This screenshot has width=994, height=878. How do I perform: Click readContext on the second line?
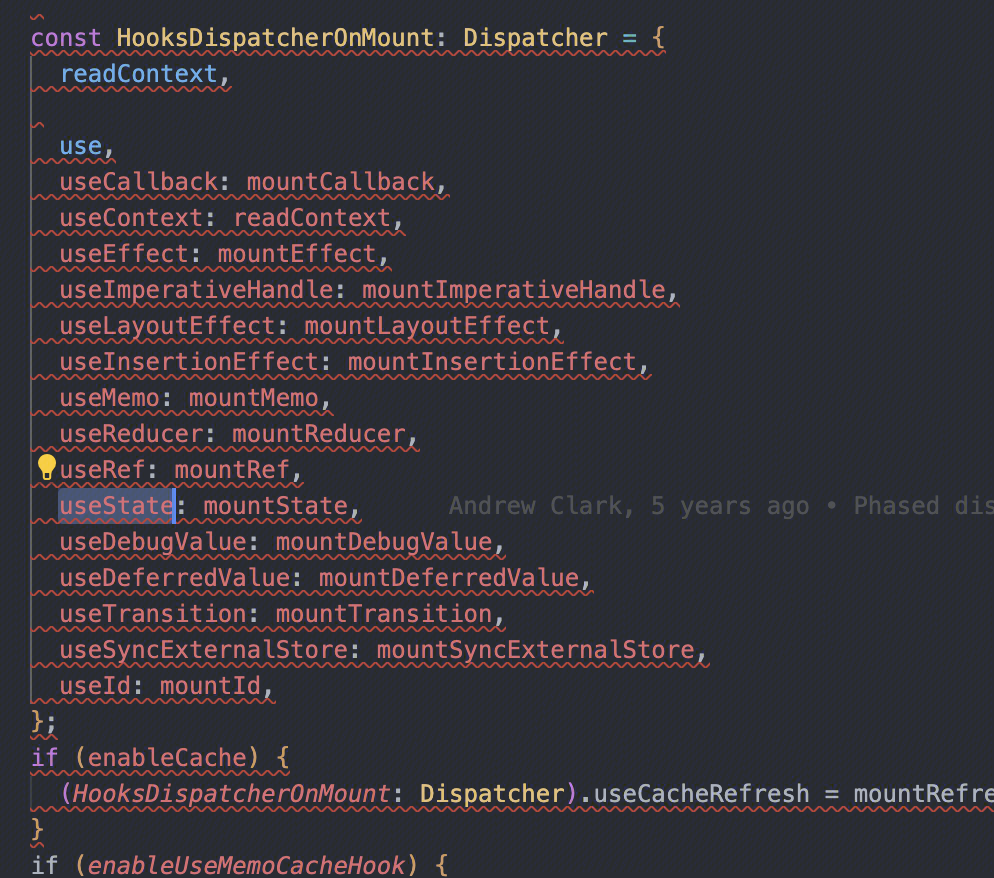pyautogui.click(x=138, y=74)
